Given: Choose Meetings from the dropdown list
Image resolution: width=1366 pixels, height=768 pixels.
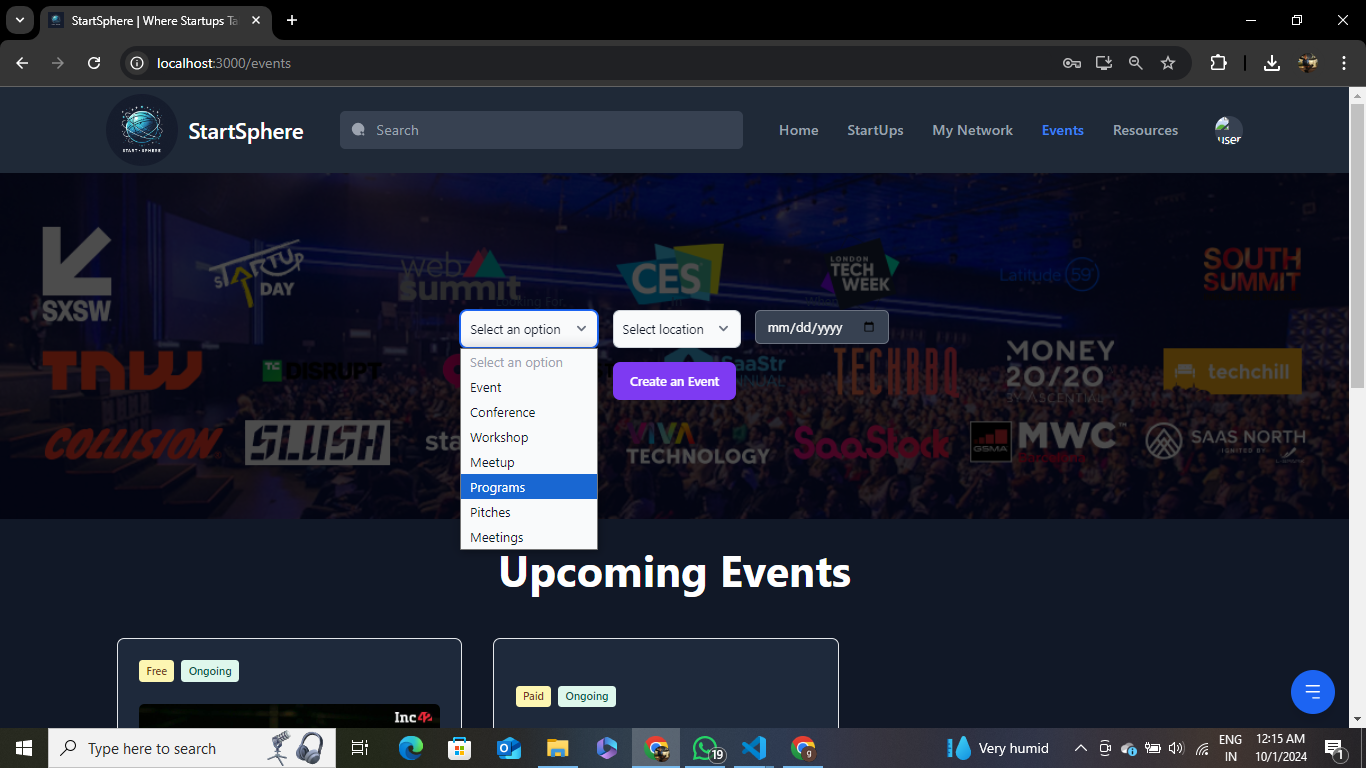Looking at the screenshot, I should (x=529, y=537).
